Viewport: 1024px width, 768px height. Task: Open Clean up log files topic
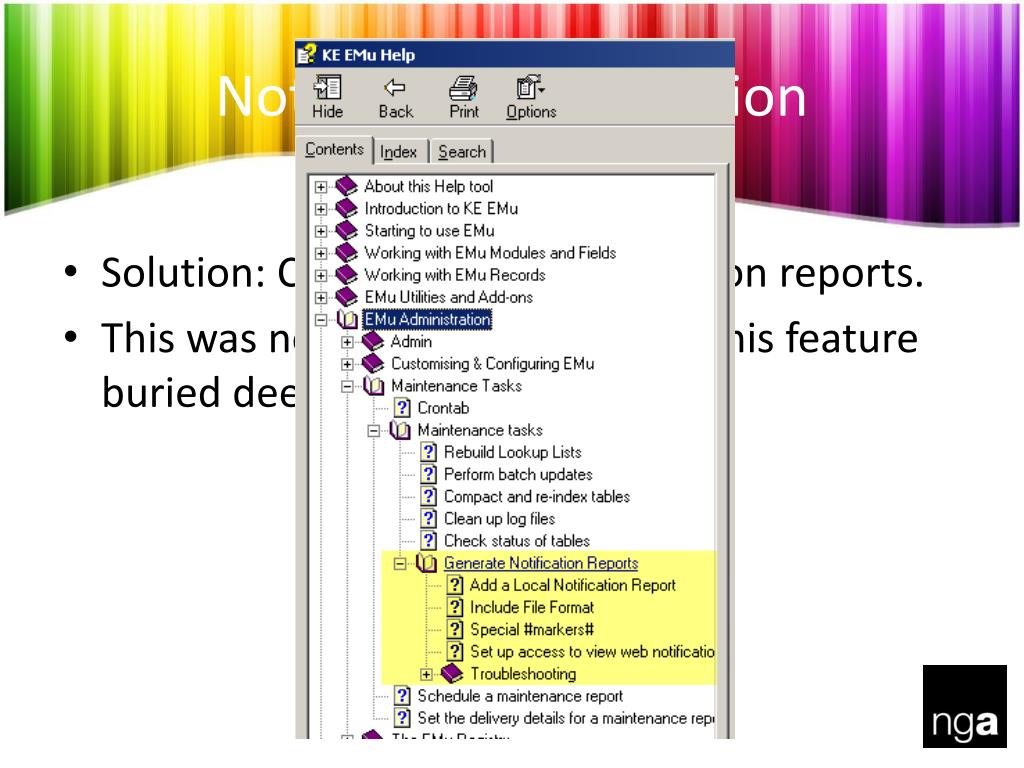(x=500, y=519)
